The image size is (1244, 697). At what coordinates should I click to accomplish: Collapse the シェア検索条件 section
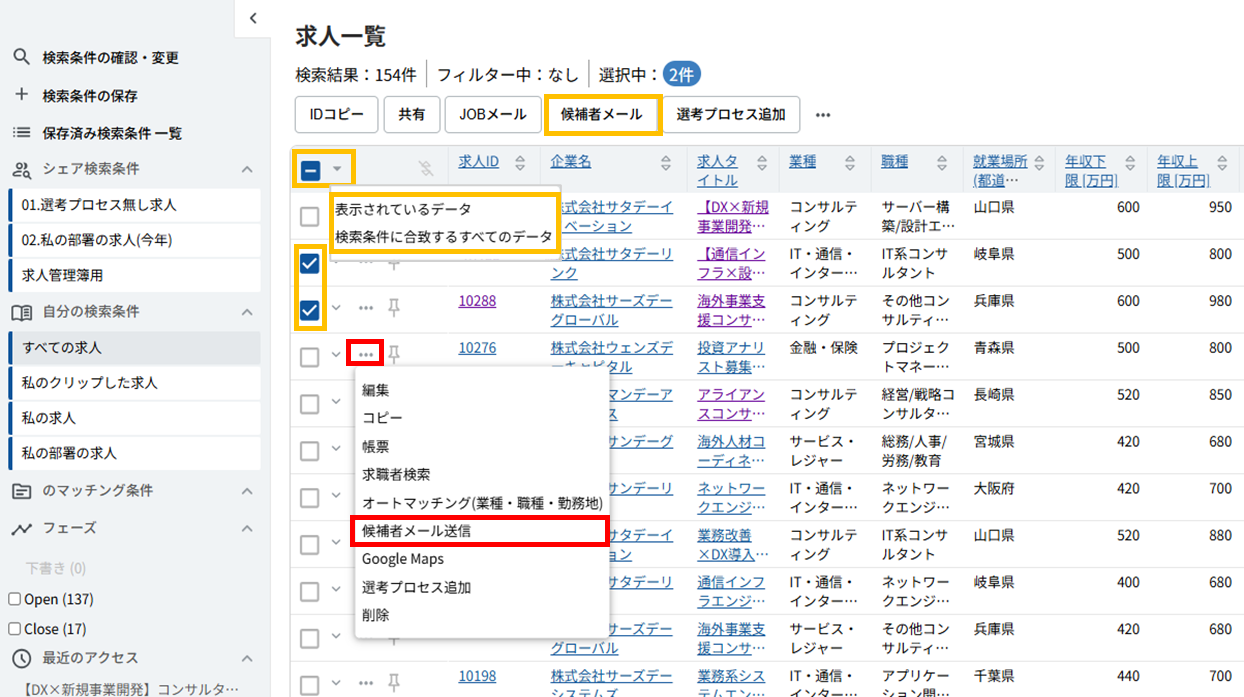tap(247, 169)
